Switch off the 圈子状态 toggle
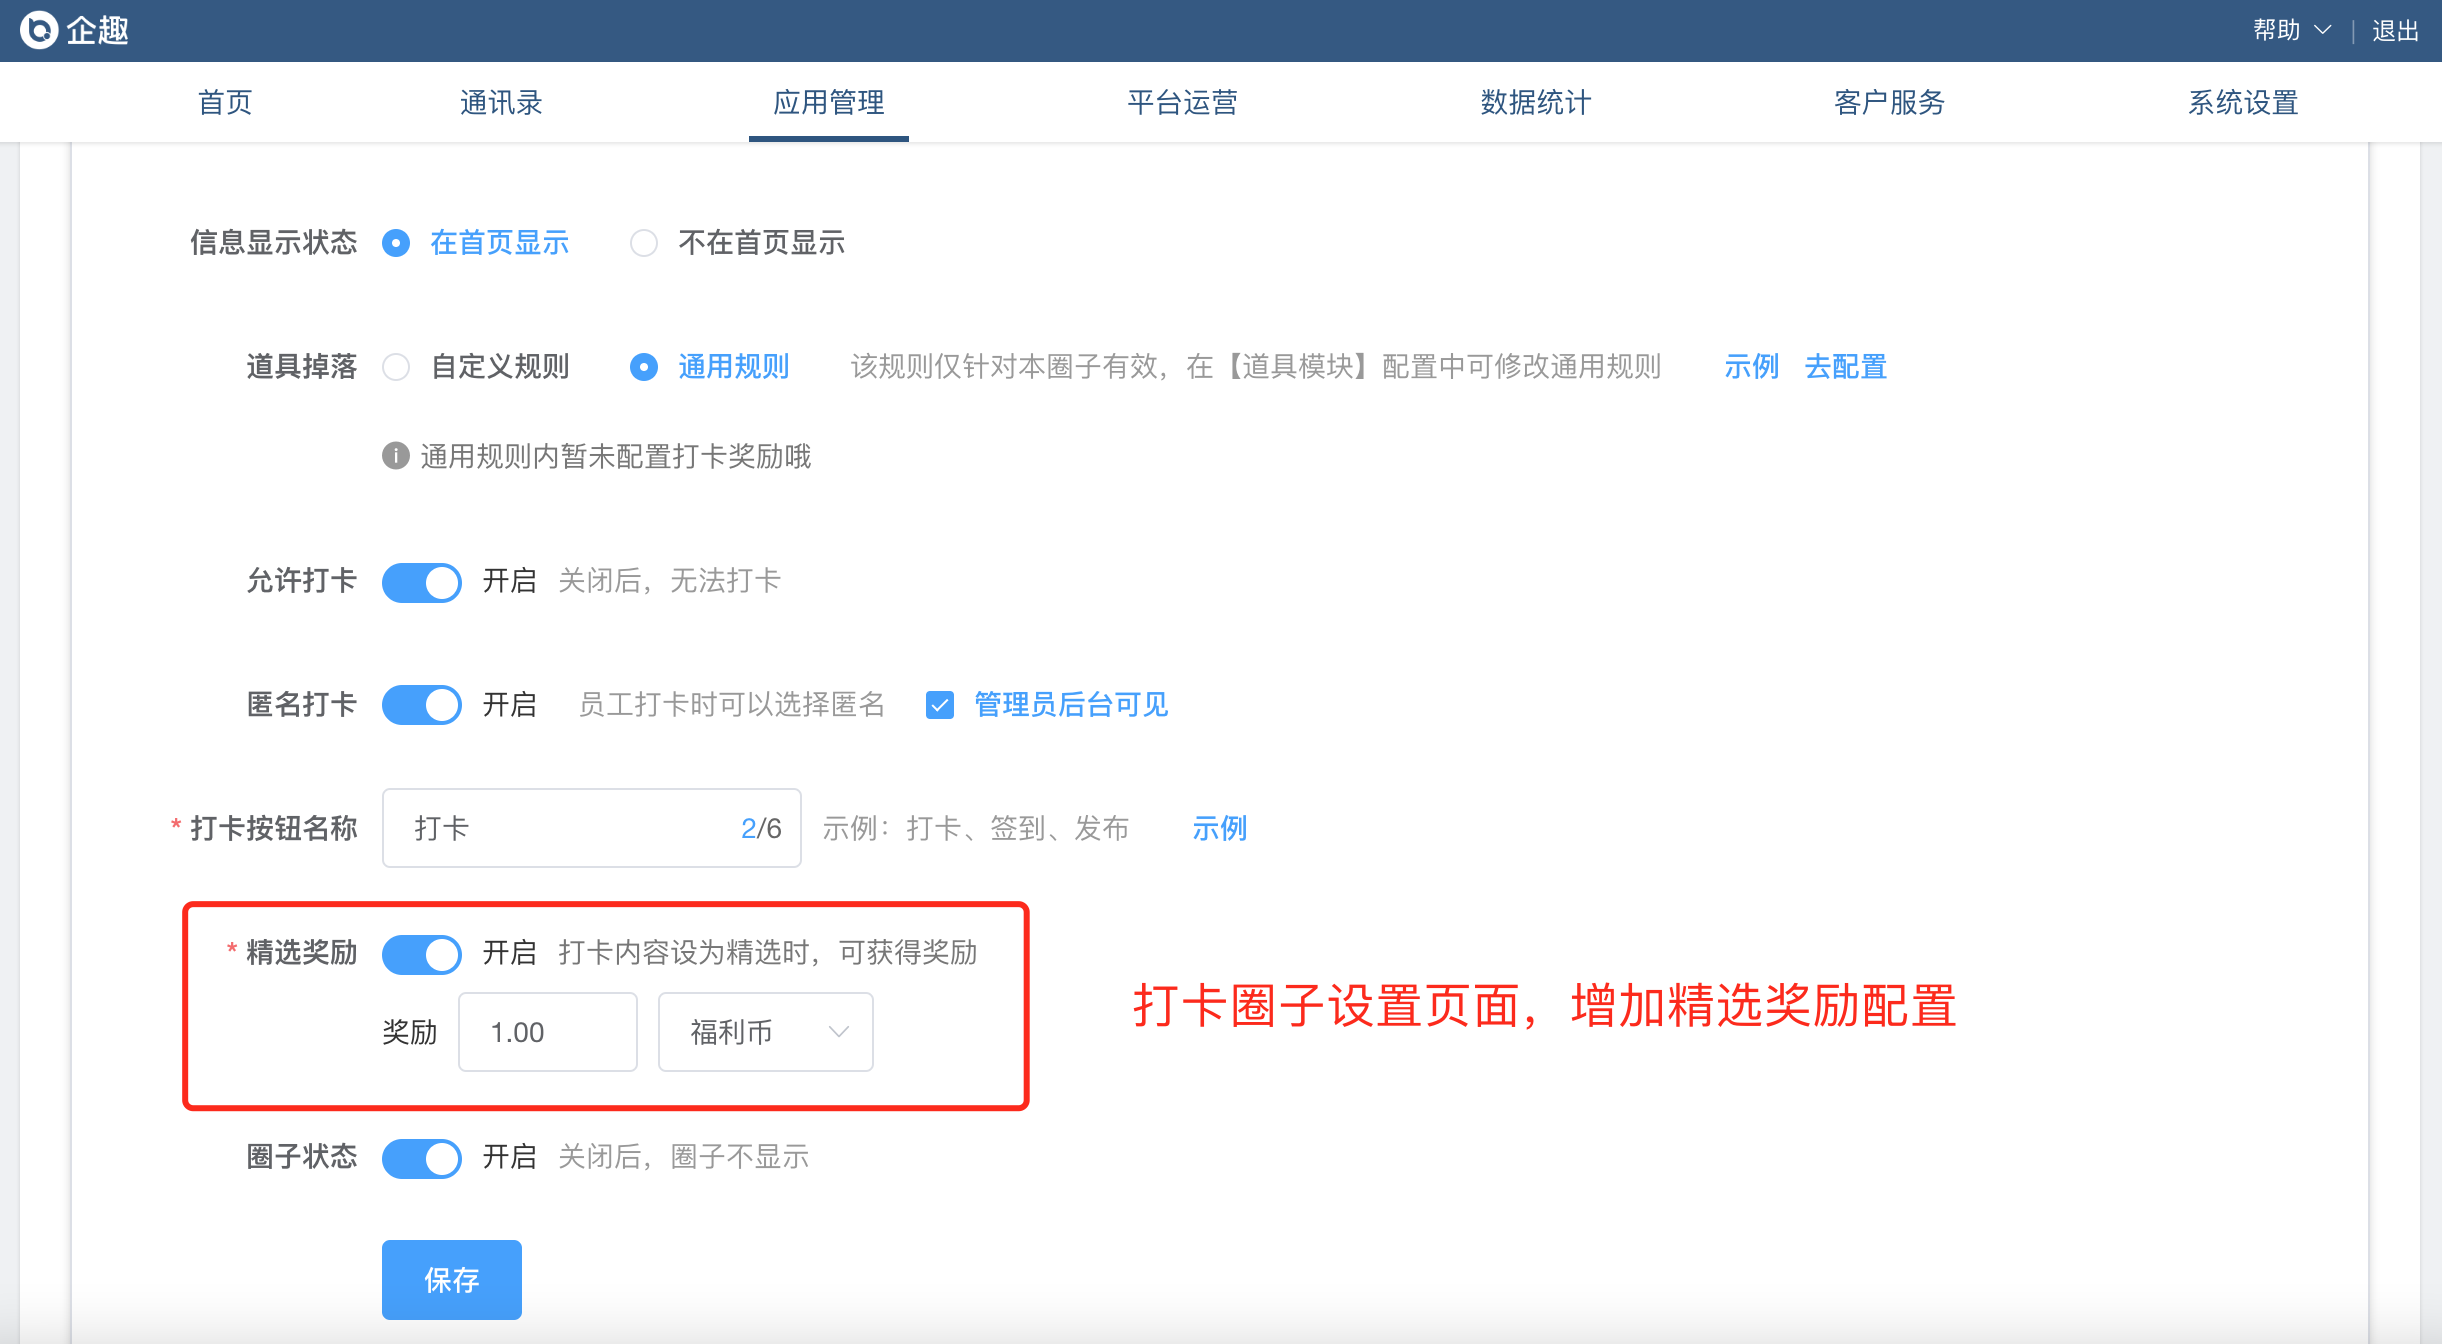 click(x=422, y=1157)
